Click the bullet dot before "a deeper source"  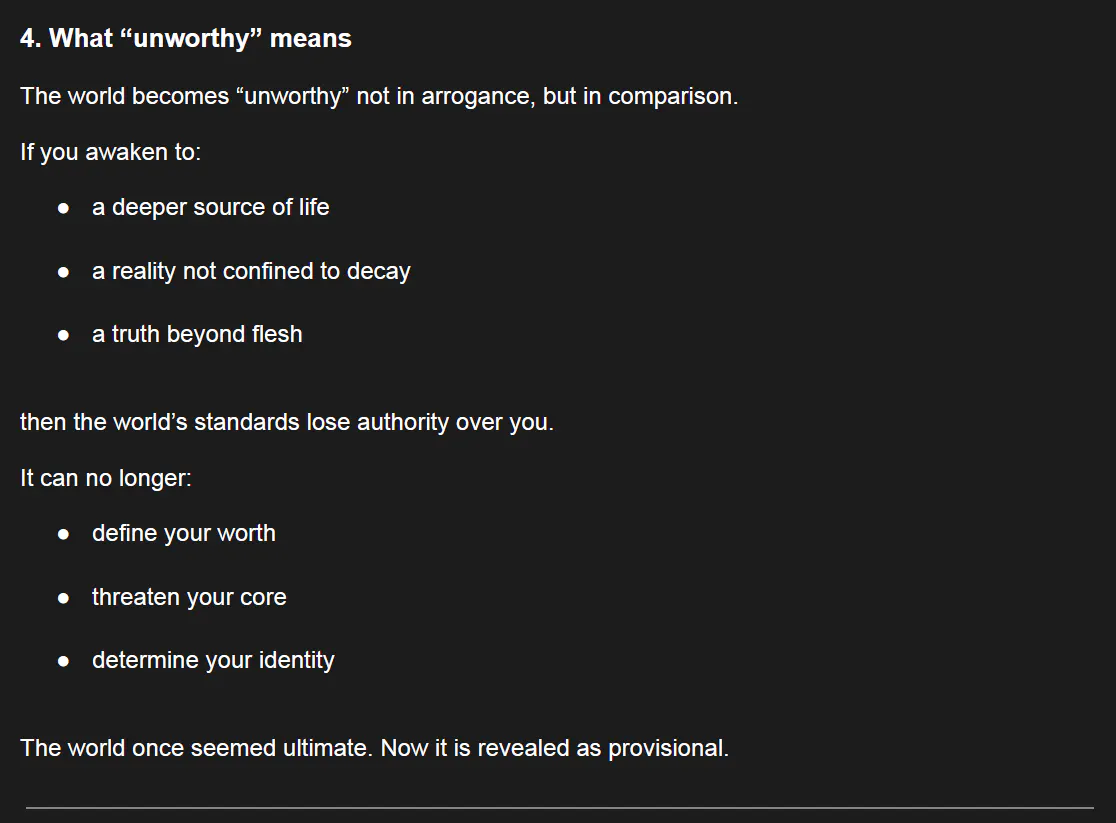pos(64,208)
